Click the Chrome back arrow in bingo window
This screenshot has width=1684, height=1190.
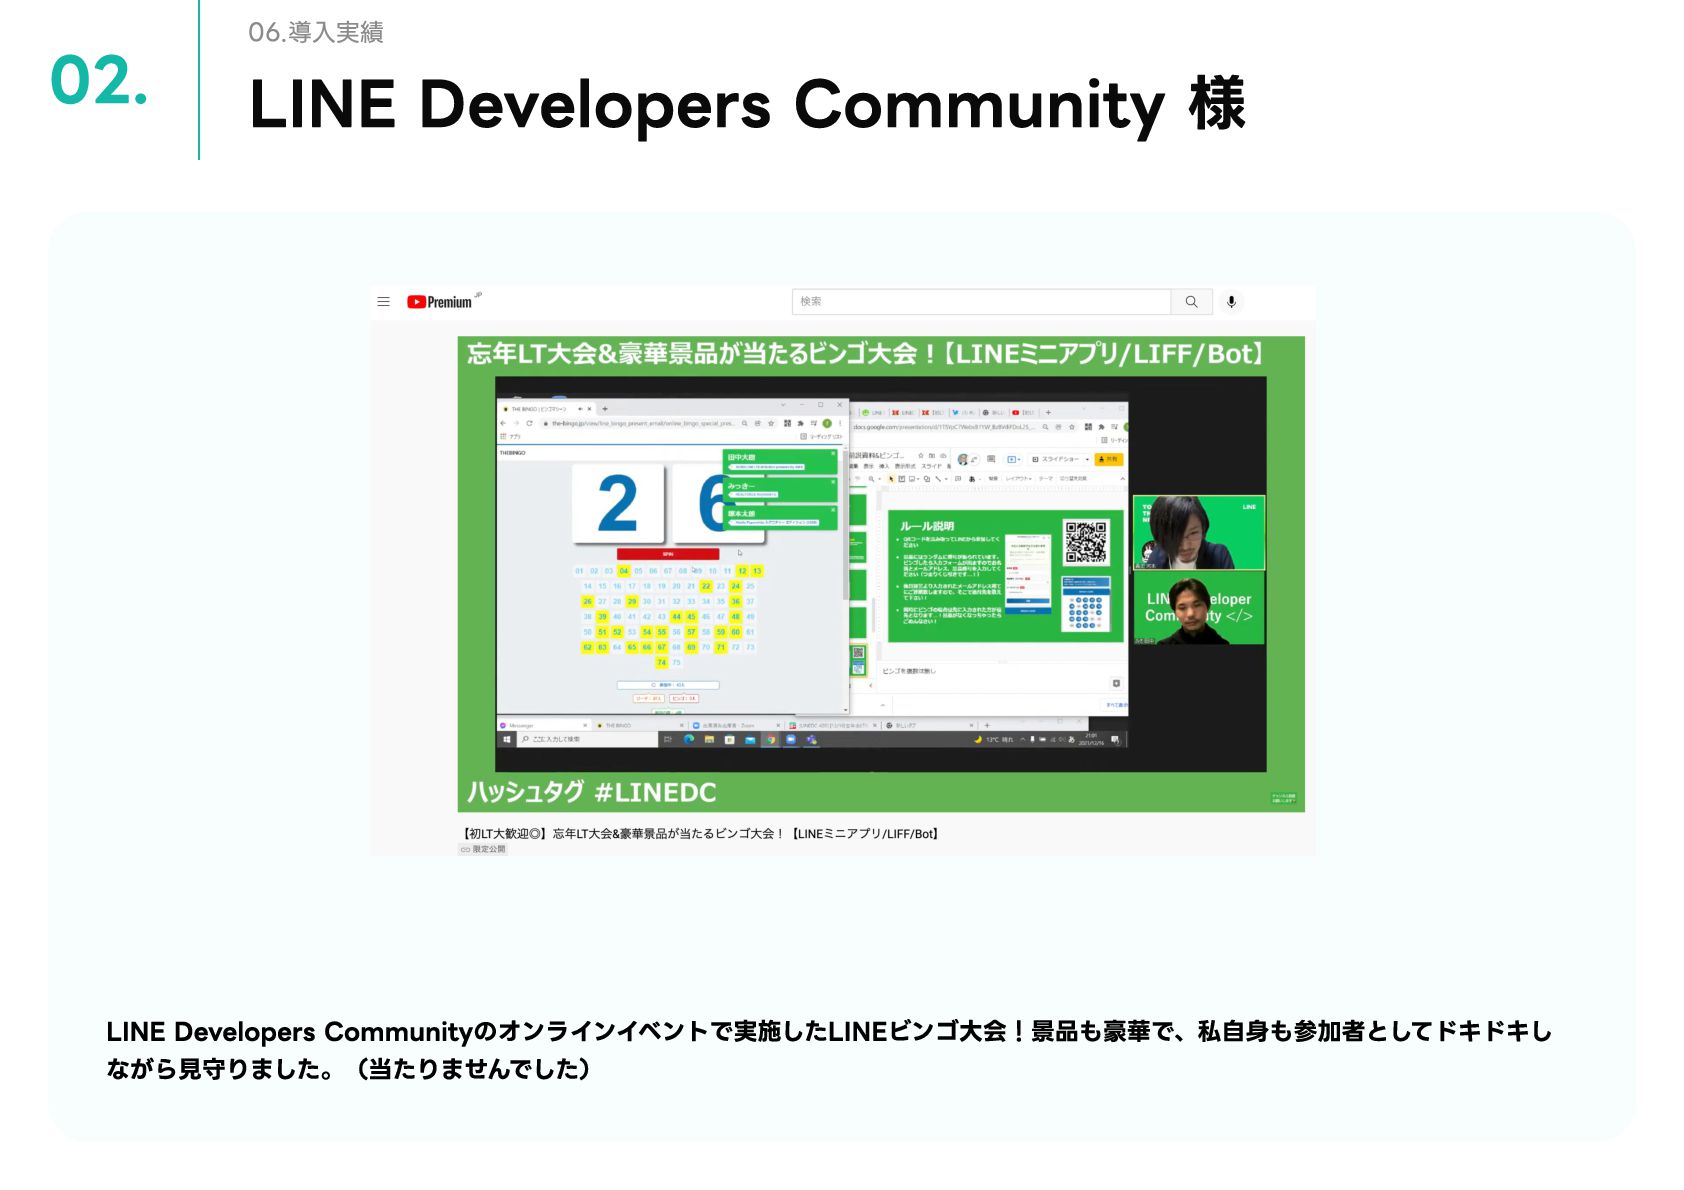pos(503,423)
